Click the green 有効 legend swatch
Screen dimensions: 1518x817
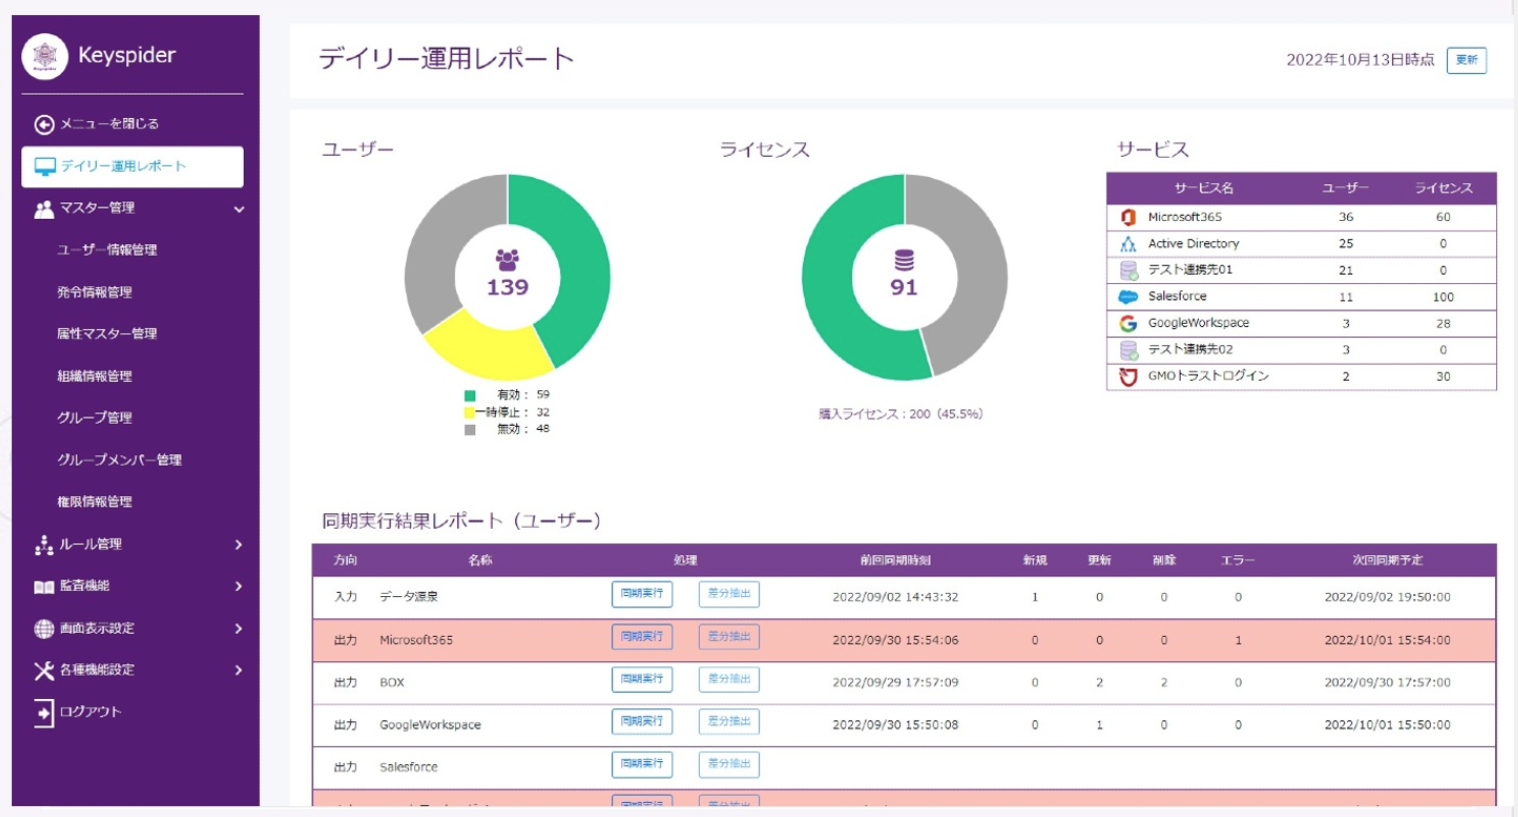click(470, 396)
